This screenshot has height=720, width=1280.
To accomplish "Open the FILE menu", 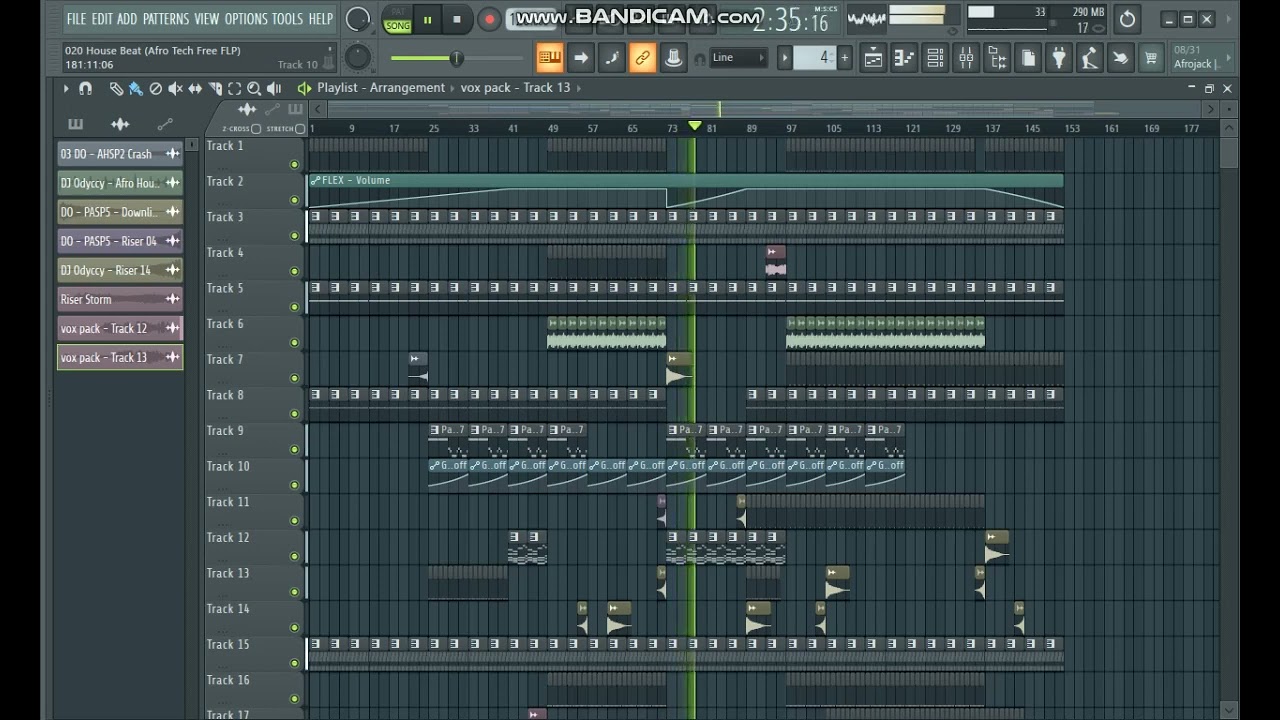I will (x=76, y=19).
